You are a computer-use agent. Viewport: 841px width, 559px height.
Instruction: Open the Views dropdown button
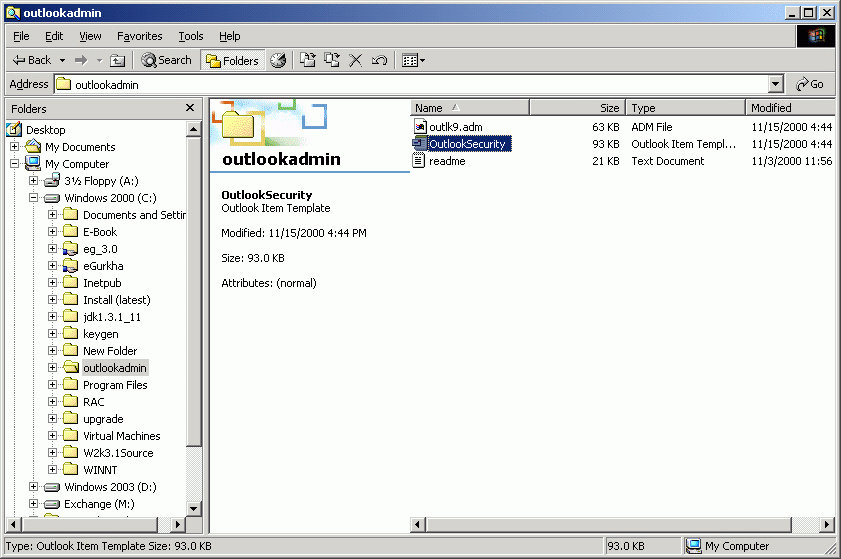pyautogui.click(x=413, y=61)
